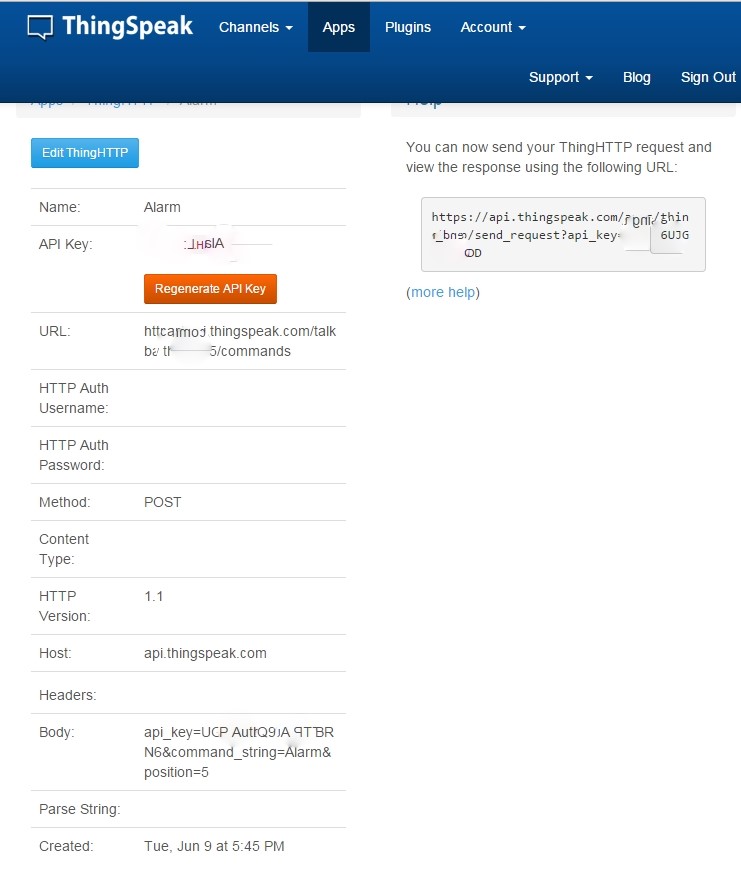Click the Edit ThingHTTP button
The image size is (741, 872).
[85, 153]
